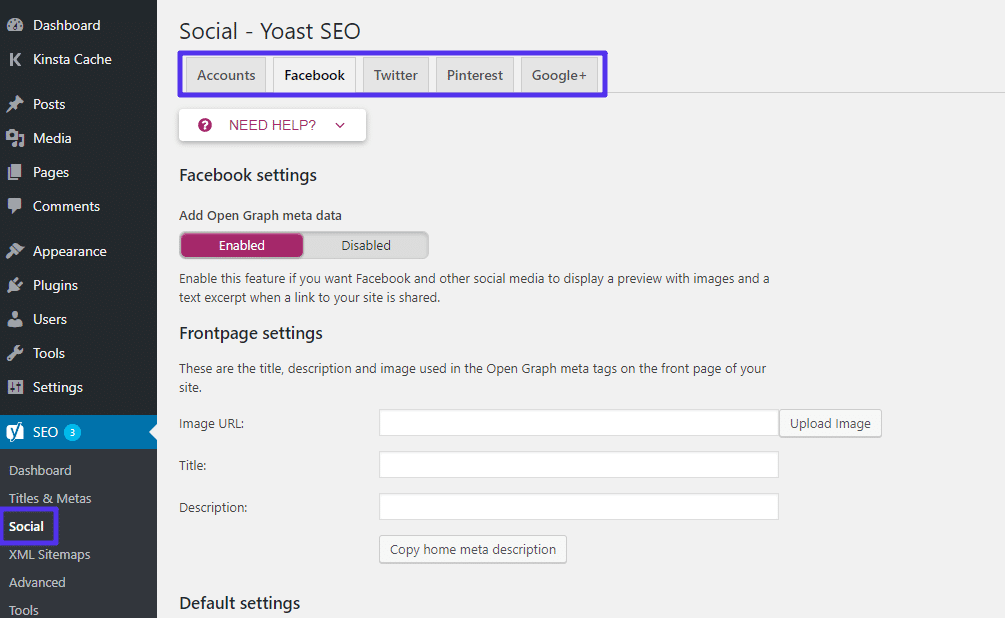Click the Comments speech bubble icon
The width and height of the screenshot is (1005, 618).
pos(15,206)
